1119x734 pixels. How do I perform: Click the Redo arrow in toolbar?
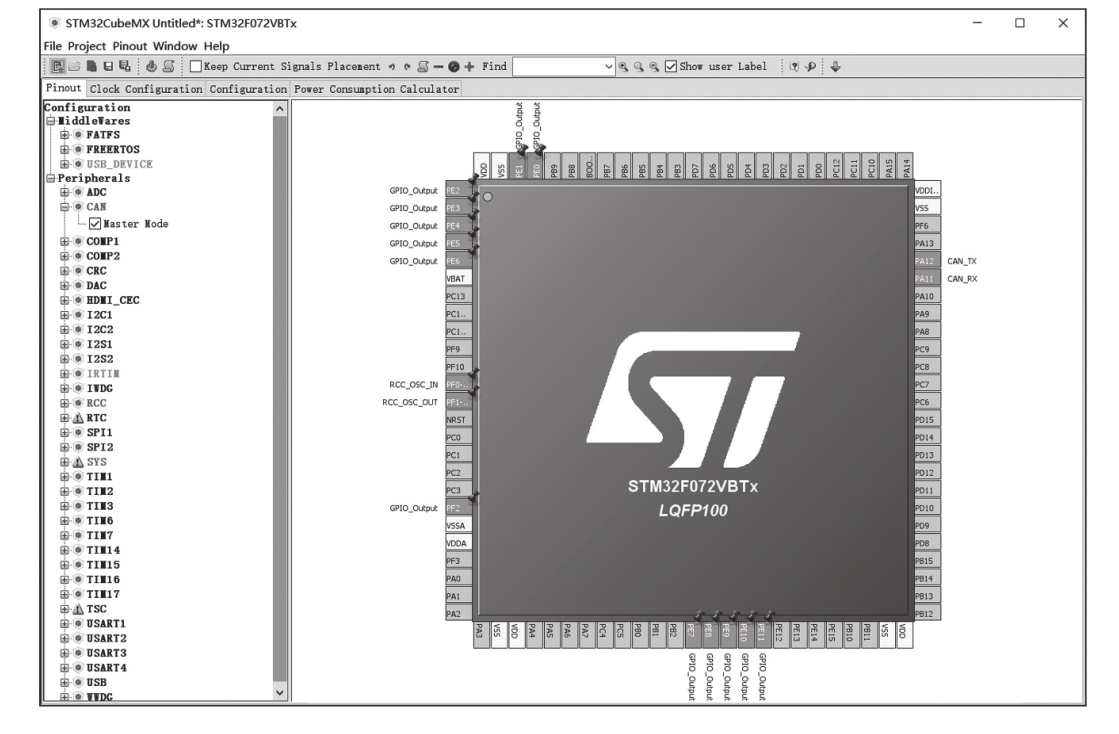[407, 66]
